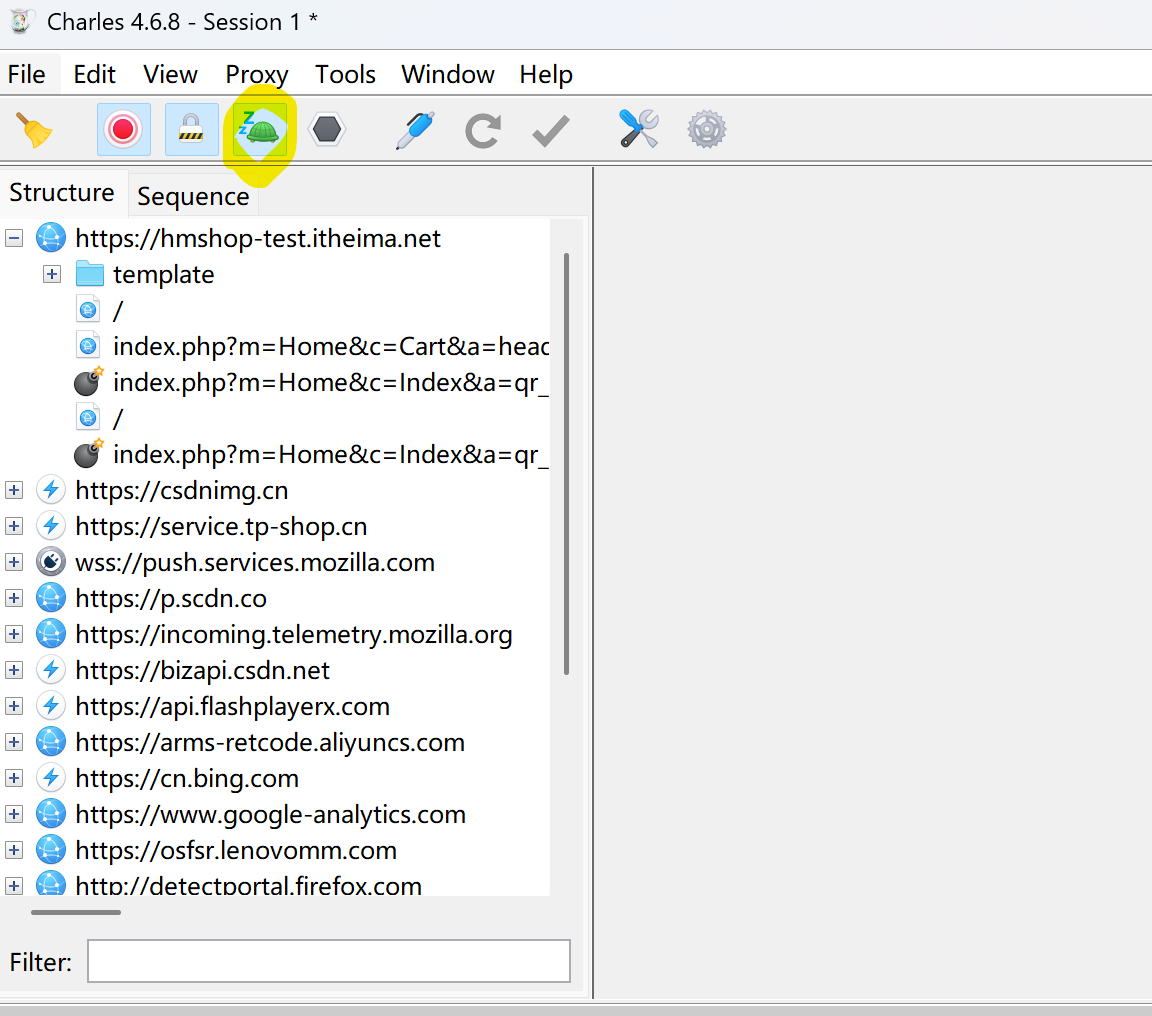Select https://cn.bing.com host row
Viewport: 1152px width, 1016px height.
pos(187,778)
